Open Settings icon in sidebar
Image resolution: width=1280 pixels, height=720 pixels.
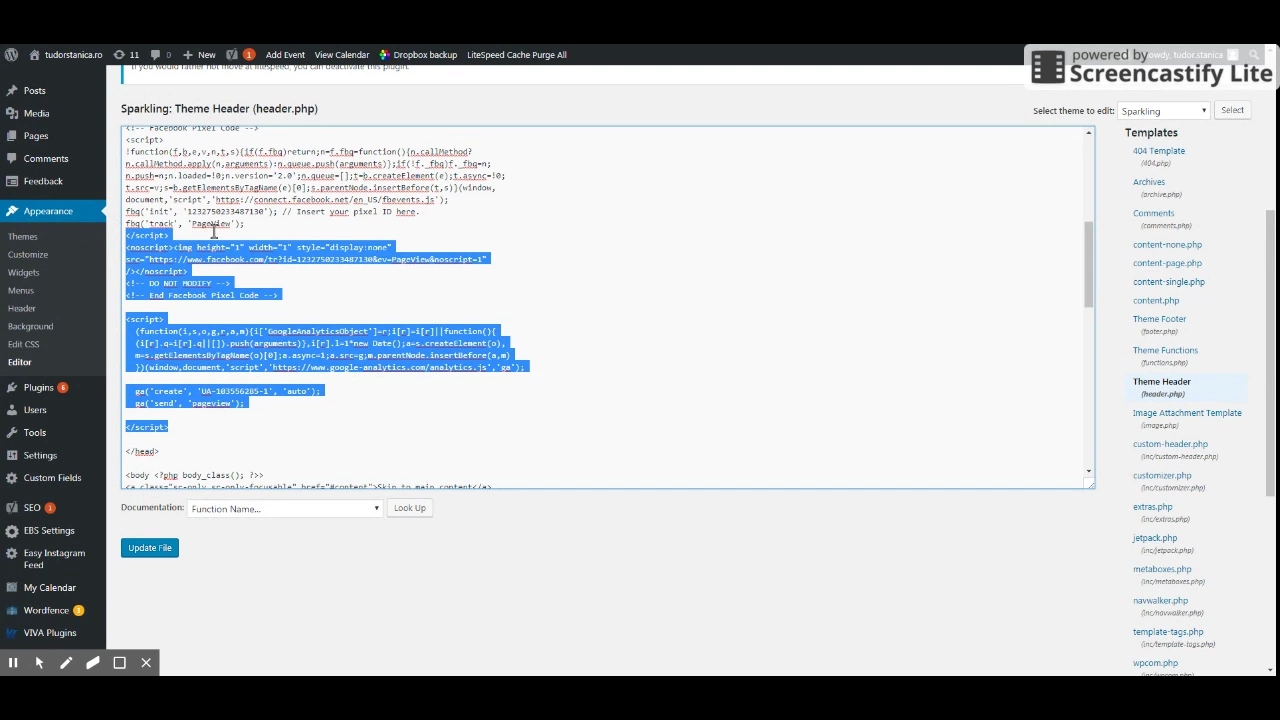[x=12, y=456]
